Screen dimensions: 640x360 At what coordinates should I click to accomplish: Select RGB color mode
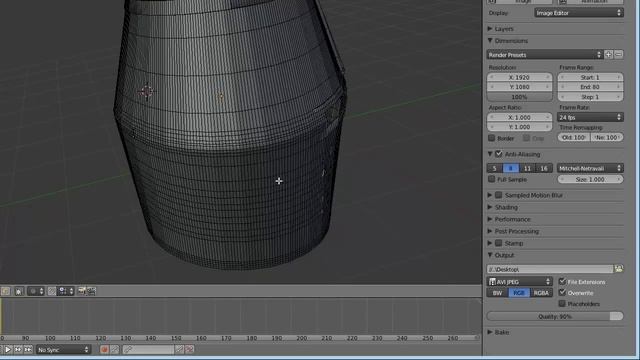pos(519,293)
